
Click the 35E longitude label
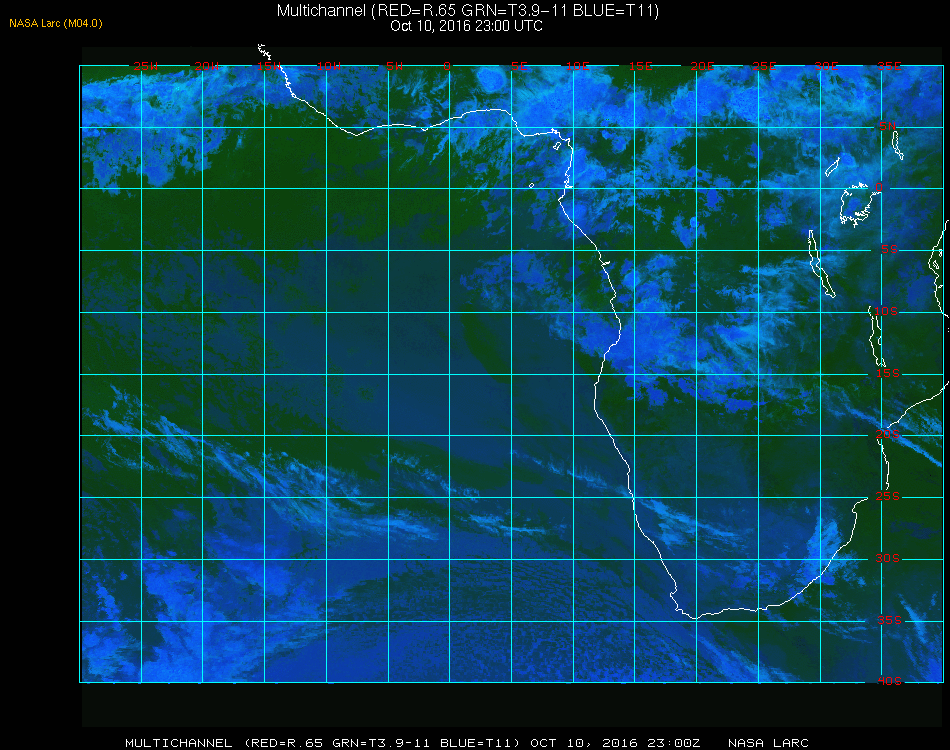click(889, 66)
